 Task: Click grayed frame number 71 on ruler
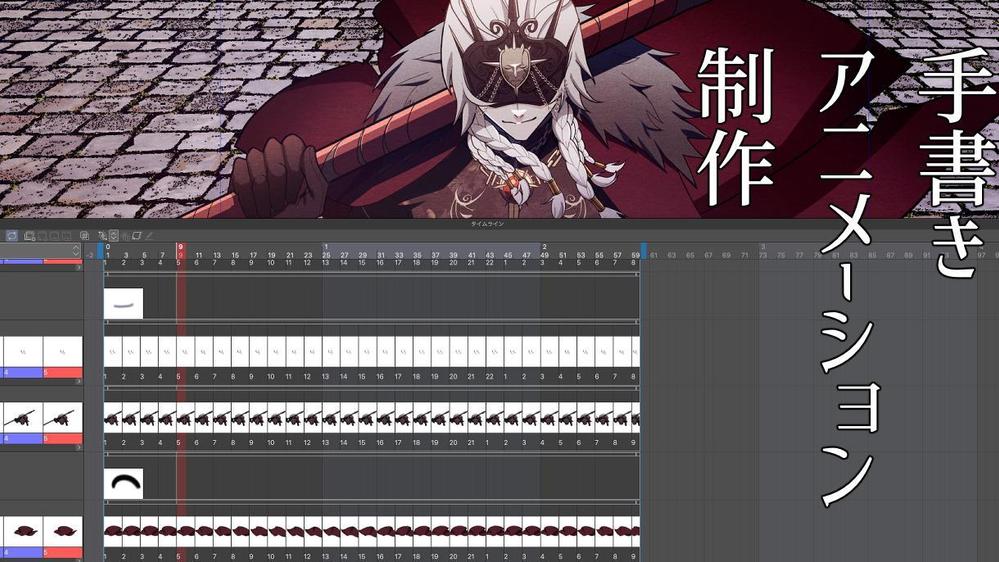tap(745, 255)
